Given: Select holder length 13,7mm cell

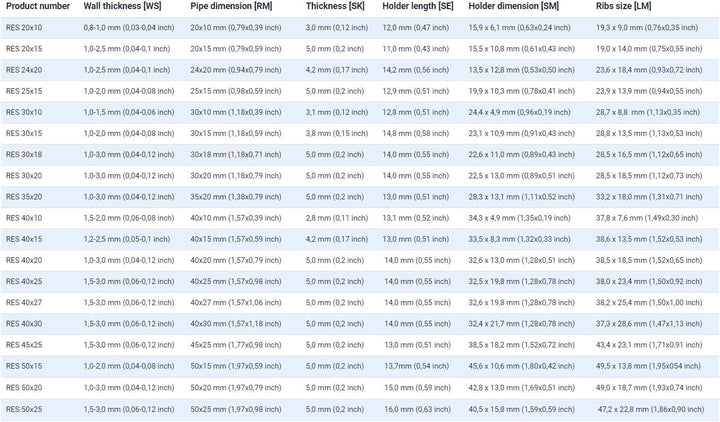Looking at the screenshot, I should coord(416,366).
